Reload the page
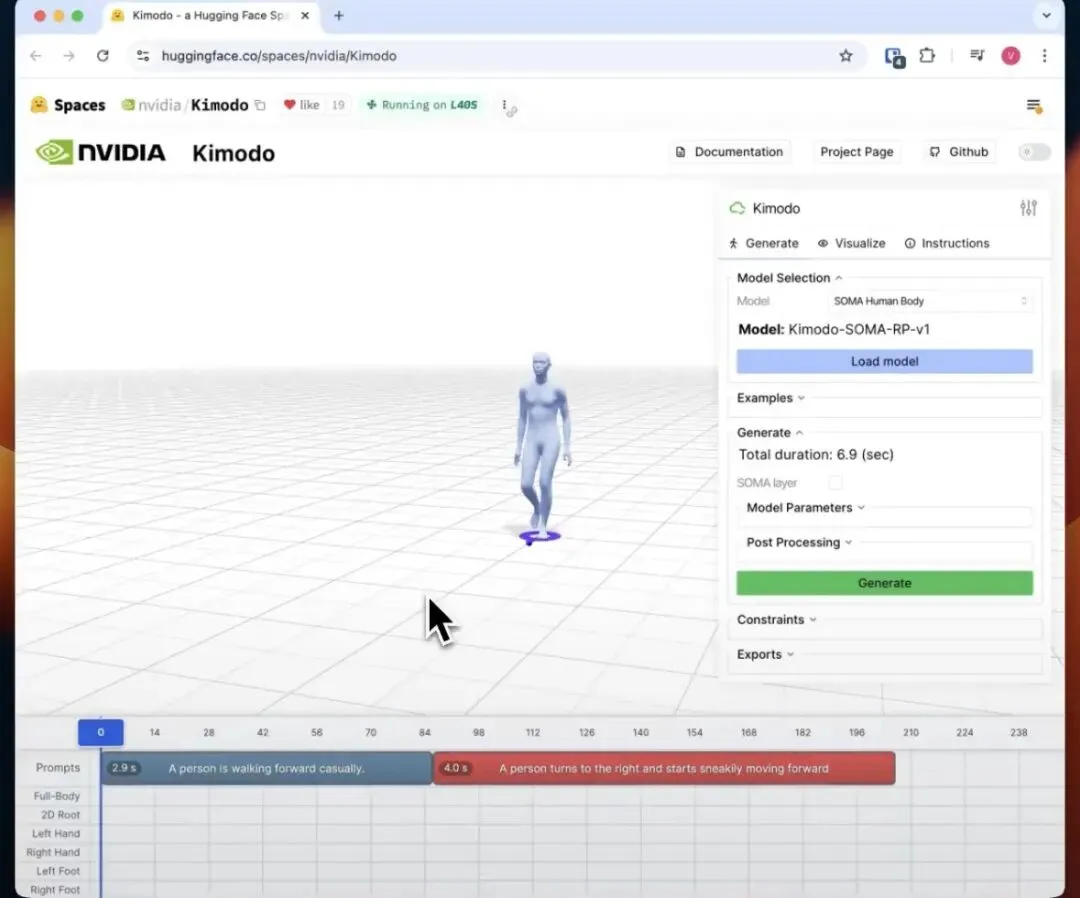1080x898 pixels. click(x=103, y=56)
